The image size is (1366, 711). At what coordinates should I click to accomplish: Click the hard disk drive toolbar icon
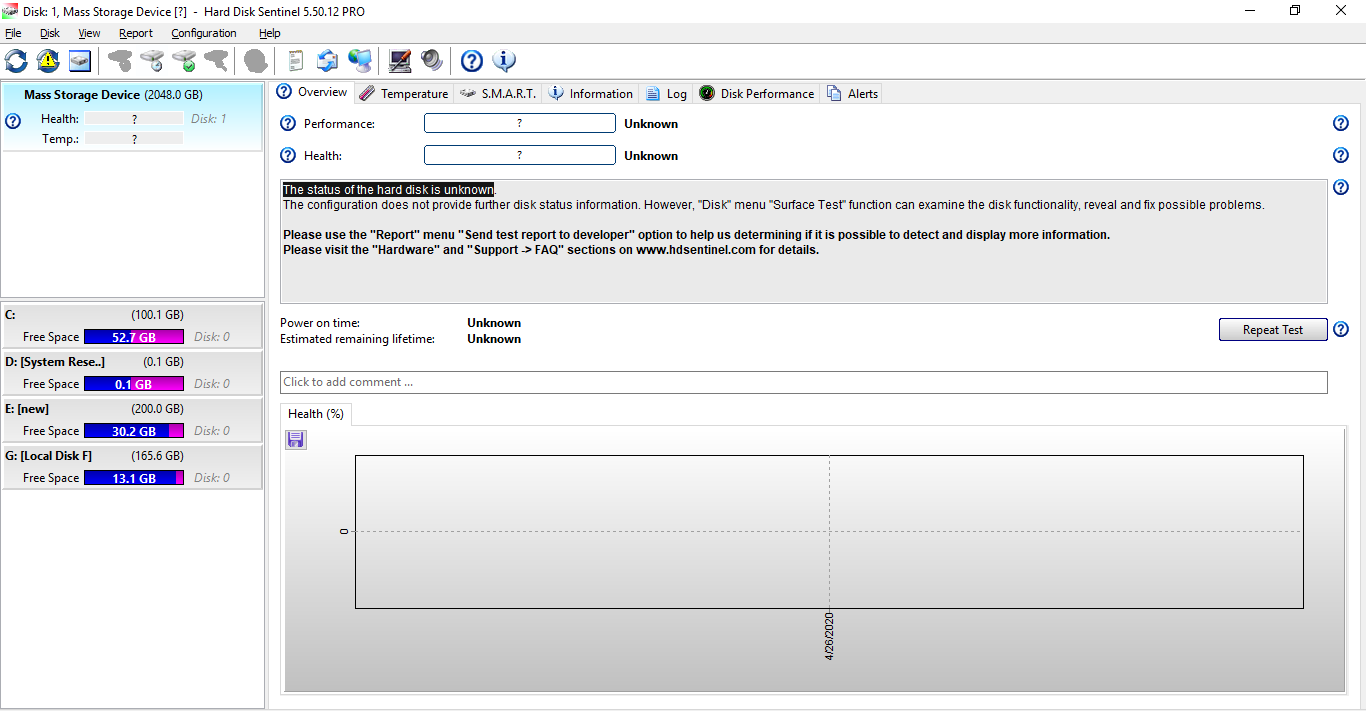coord(80,61)
